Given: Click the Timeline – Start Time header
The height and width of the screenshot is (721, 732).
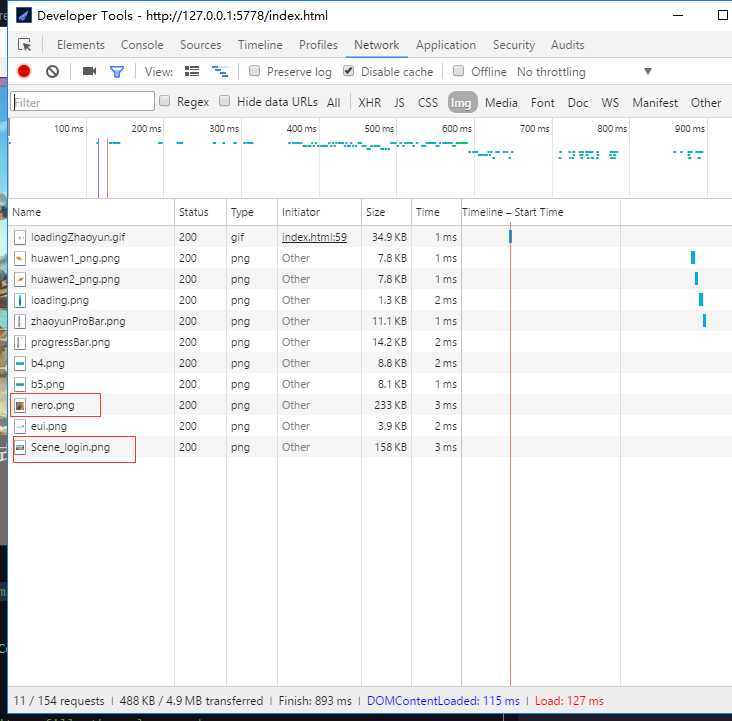Looking at the screenshot, I should [x=513, y=212].
